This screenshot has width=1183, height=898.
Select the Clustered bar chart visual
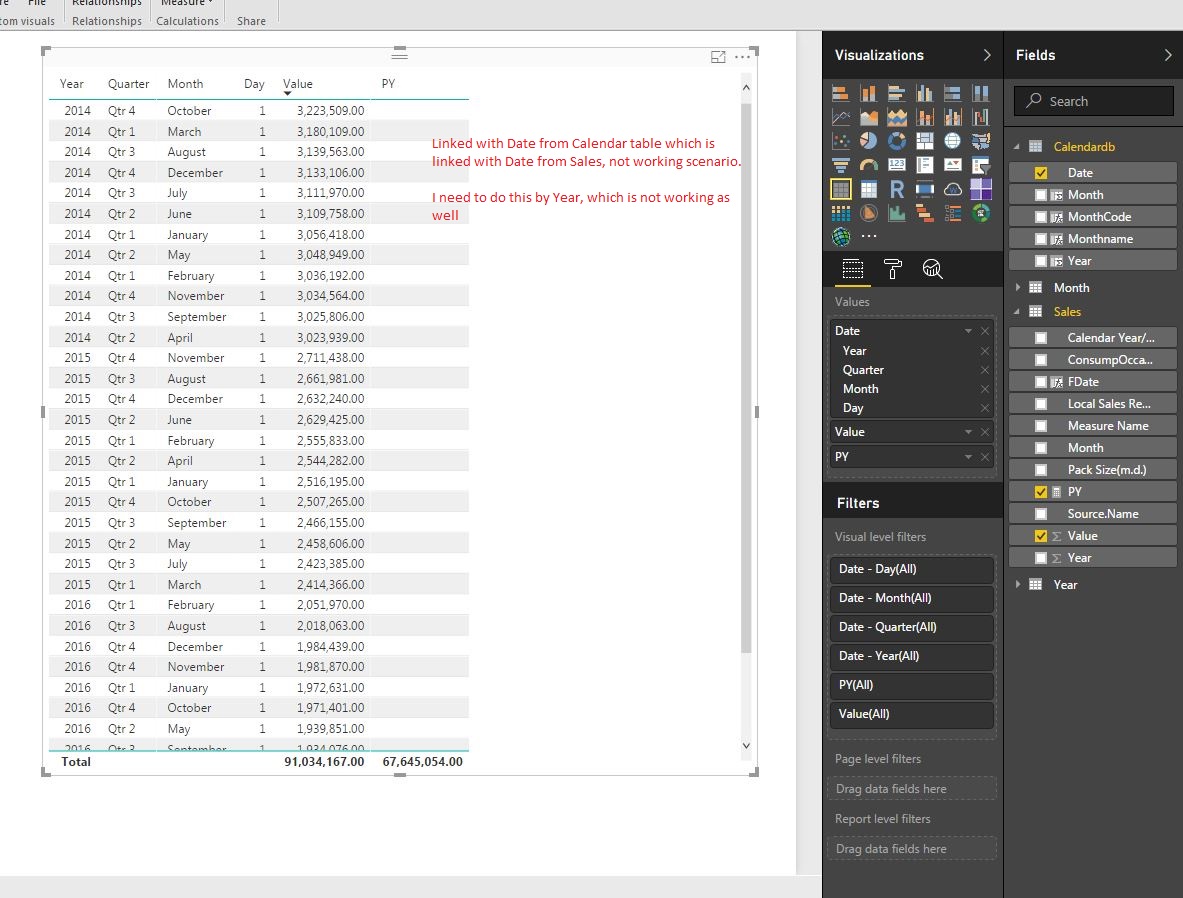pos(896,93)
